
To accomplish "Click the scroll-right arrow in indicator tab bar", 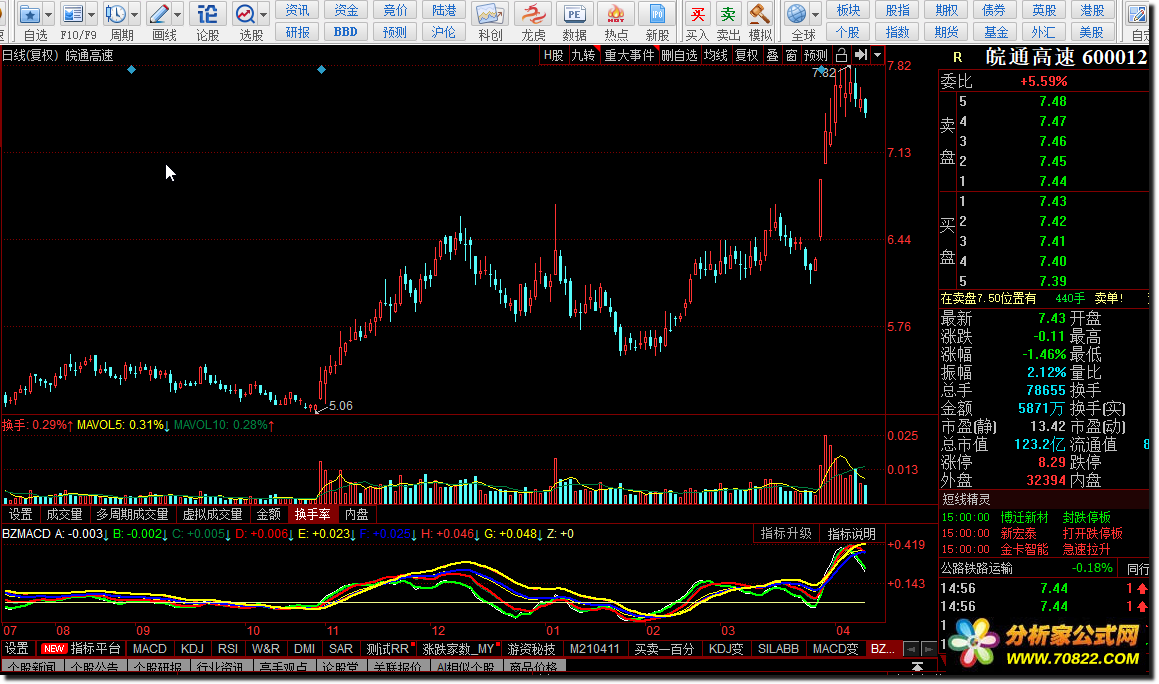I will pos(928,649).
